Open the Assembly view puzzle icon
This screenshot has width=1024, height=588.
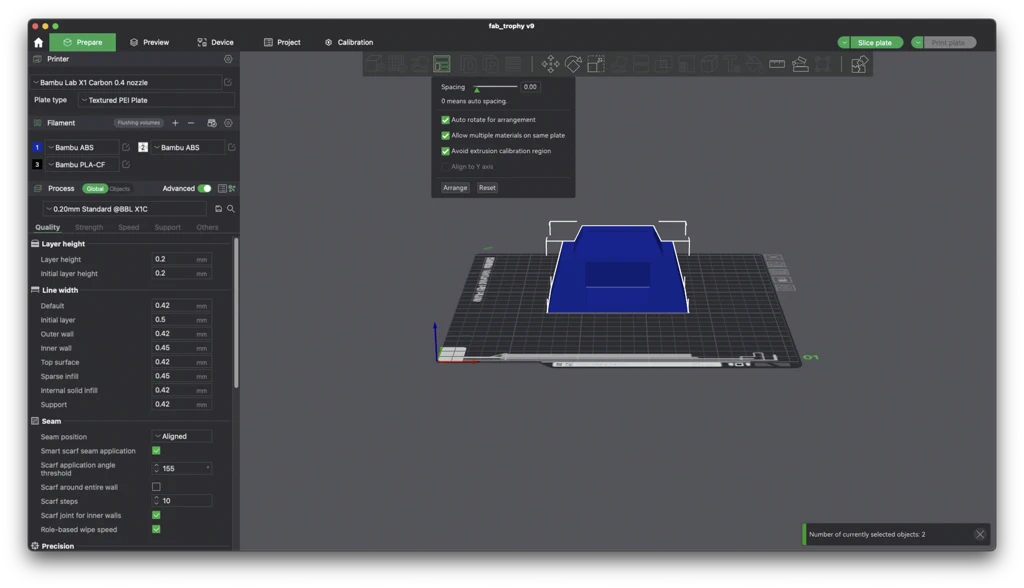click(x=859, y=64)
